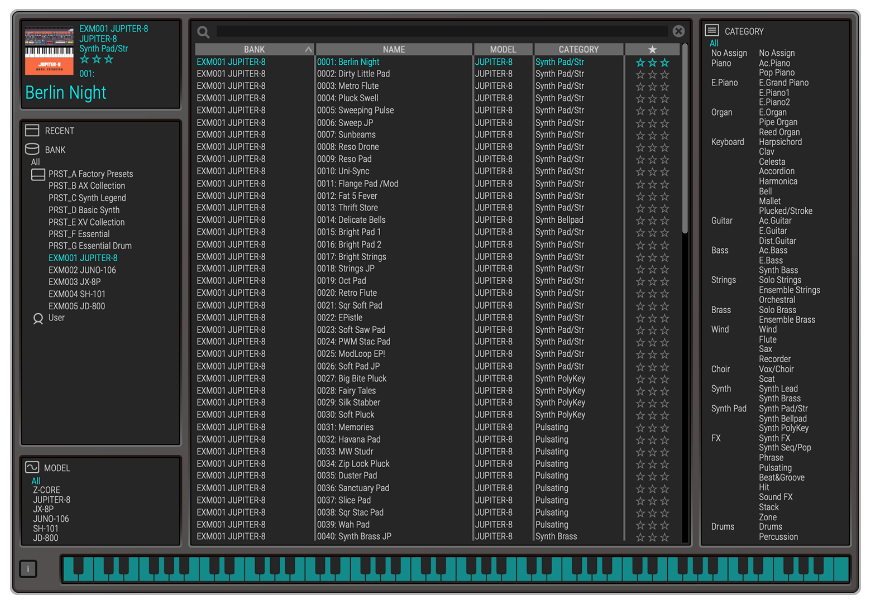The width and height of the screenshot is (869, 609).
Task: Filter by JX-8P model
Action: coord(43,509)
